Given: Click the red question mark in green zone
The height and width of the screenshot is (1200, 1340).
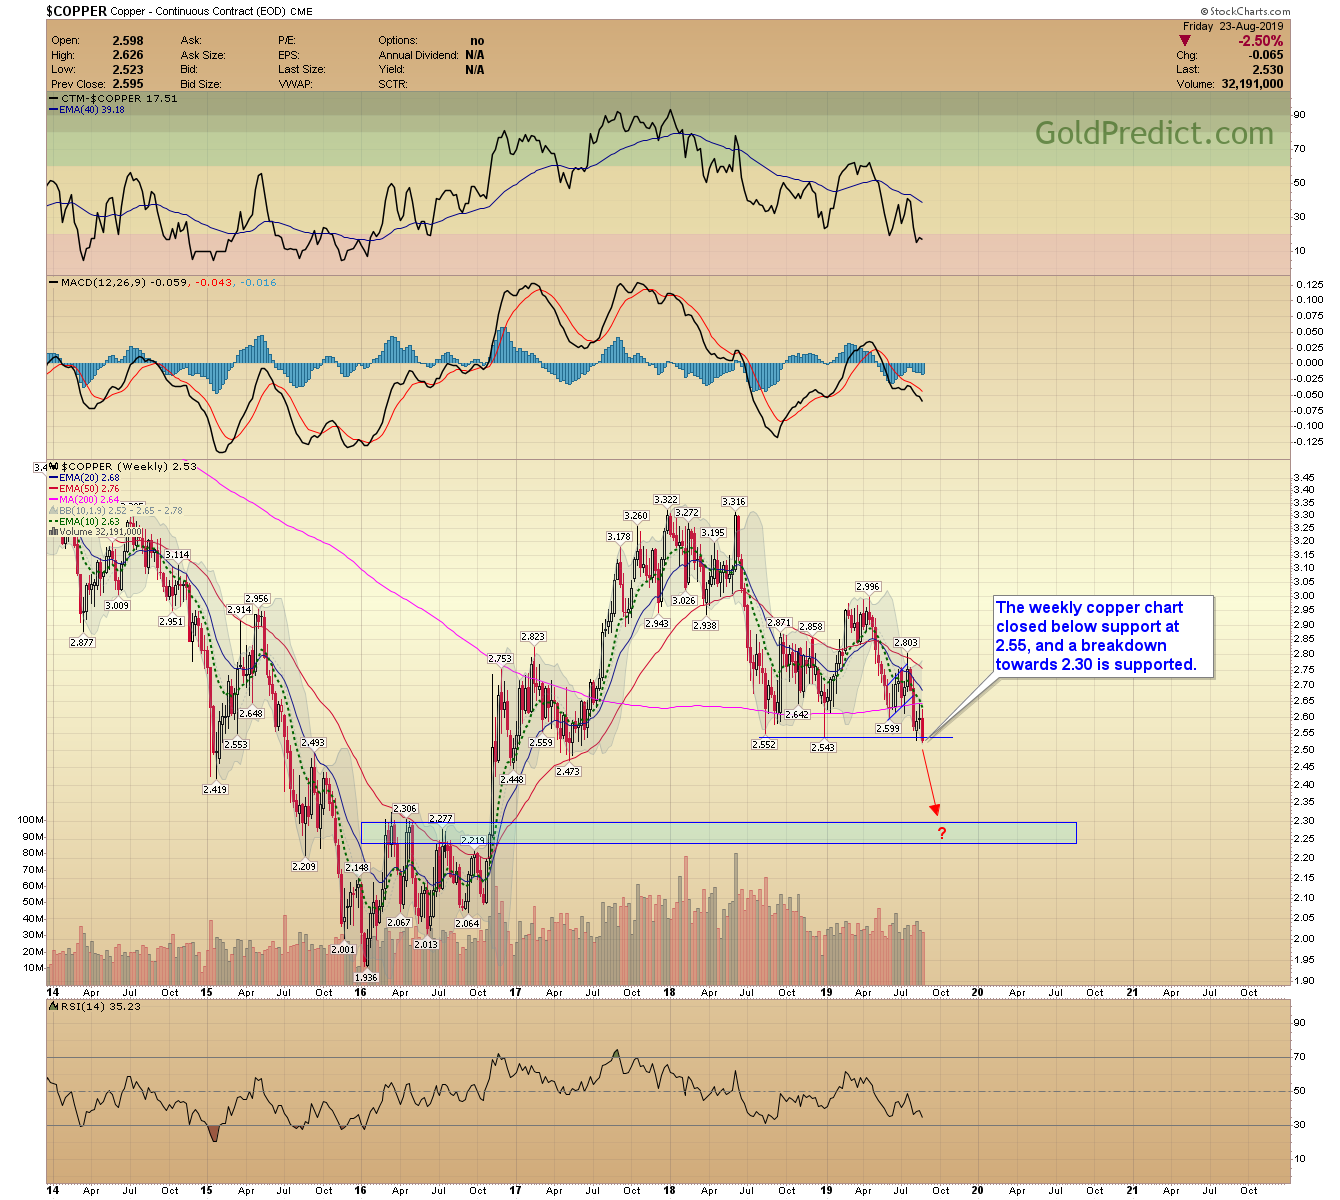Looking at the screenshot, I should pyautogui.click(x=941, y=833).
